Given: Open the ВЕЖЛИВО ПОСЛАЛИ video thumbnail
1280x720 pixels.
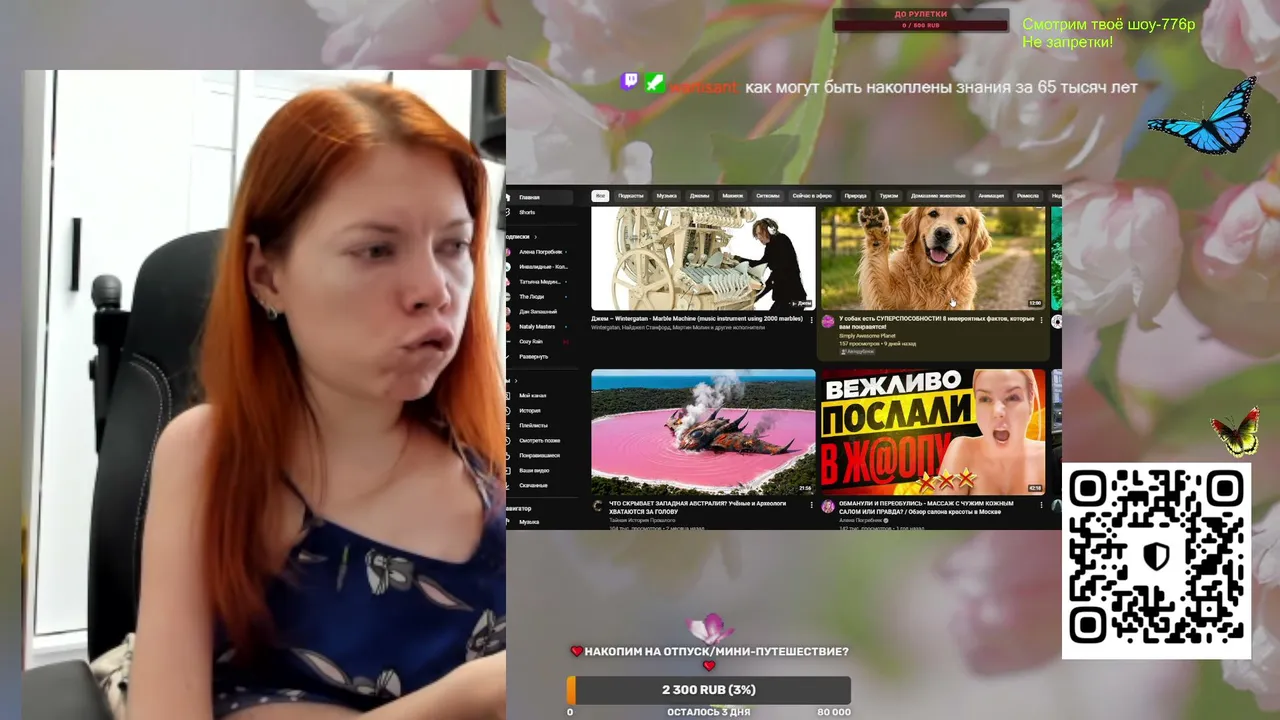Looking at the screenshot, I should coord(933,432).
